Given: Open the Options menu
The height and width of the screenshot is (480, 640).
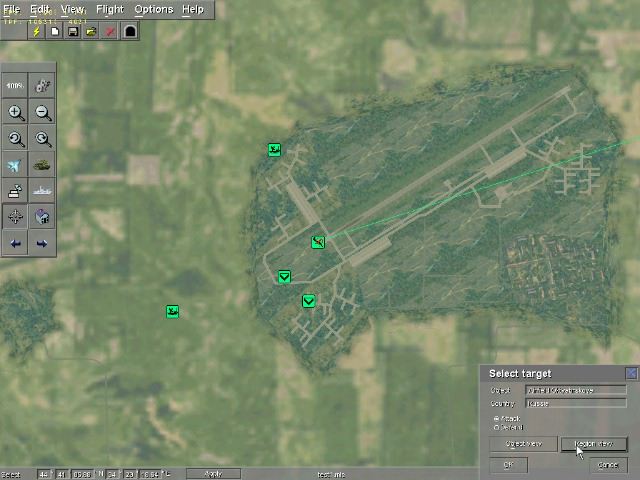Looking at the screenshot, I should (153, 9).
